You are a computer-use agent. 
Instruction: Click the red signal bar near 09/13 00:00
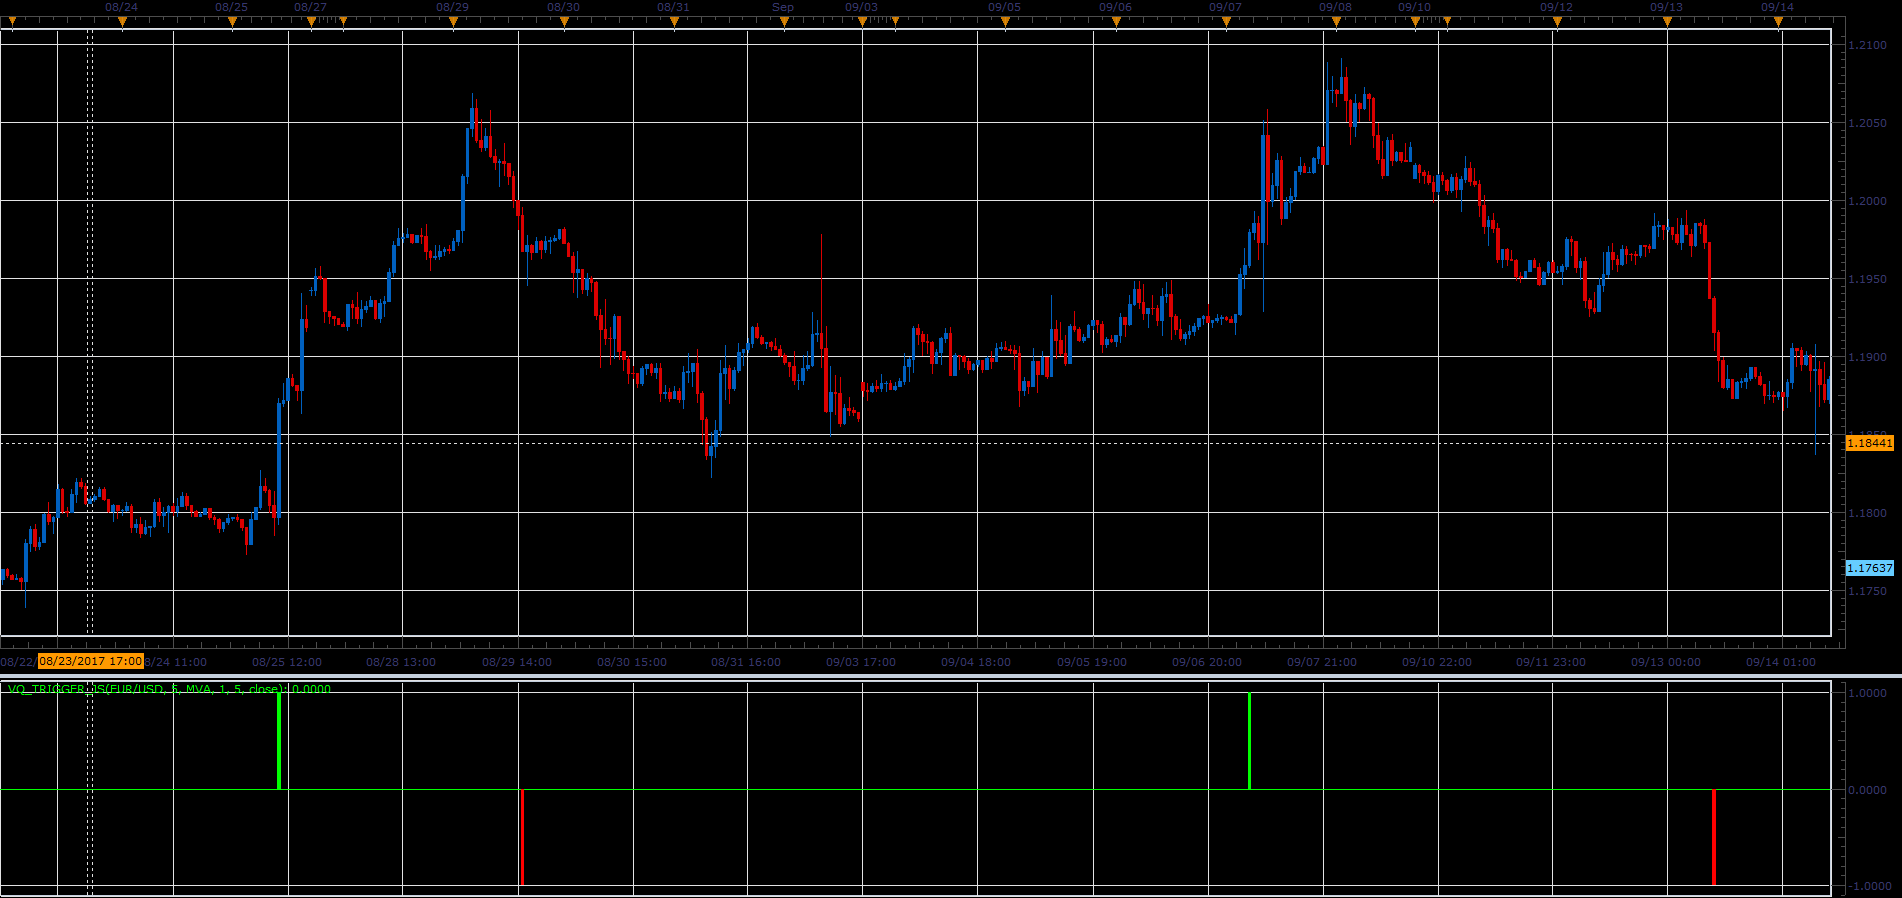pyautogui.click(x=1714, y=837)
